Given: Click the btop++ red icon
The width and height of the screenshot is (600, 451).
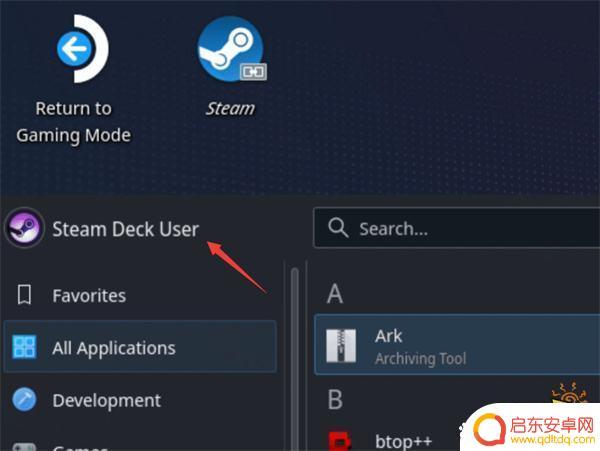Looking at the screenshot, I should 340,441.
